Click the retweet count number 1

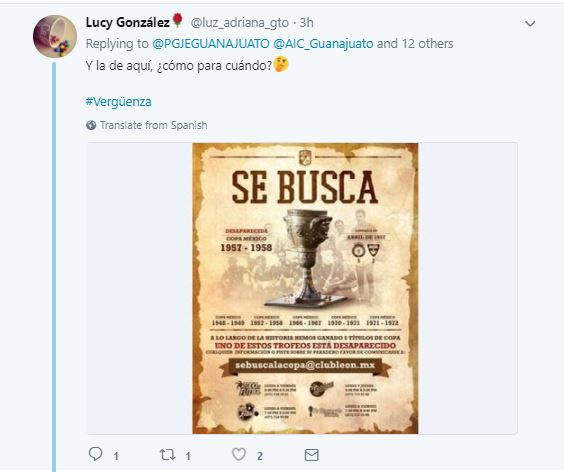tap(188, 456)
